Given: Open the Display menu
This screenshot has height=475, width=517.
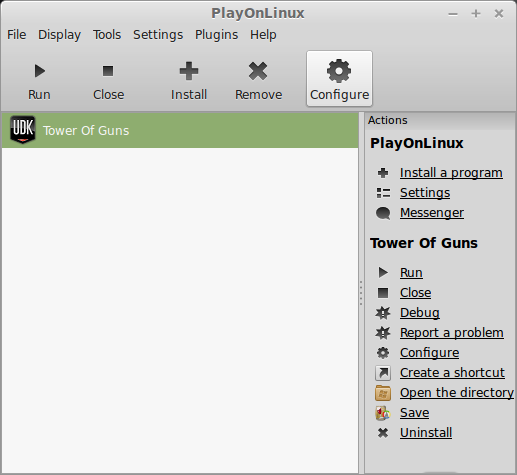Looking at the screenshot, I should [59, 35].
